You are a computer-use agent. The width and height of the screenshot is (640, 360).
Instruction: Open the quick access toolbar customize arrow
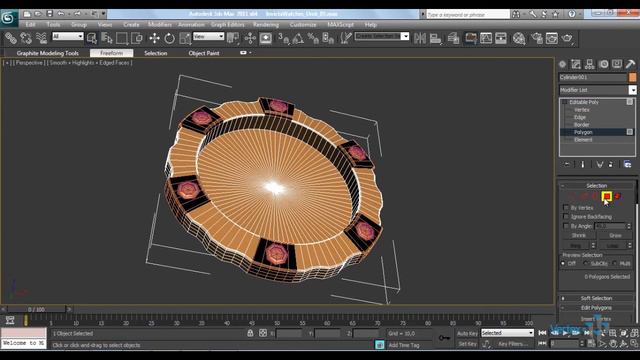click(103, 14)
